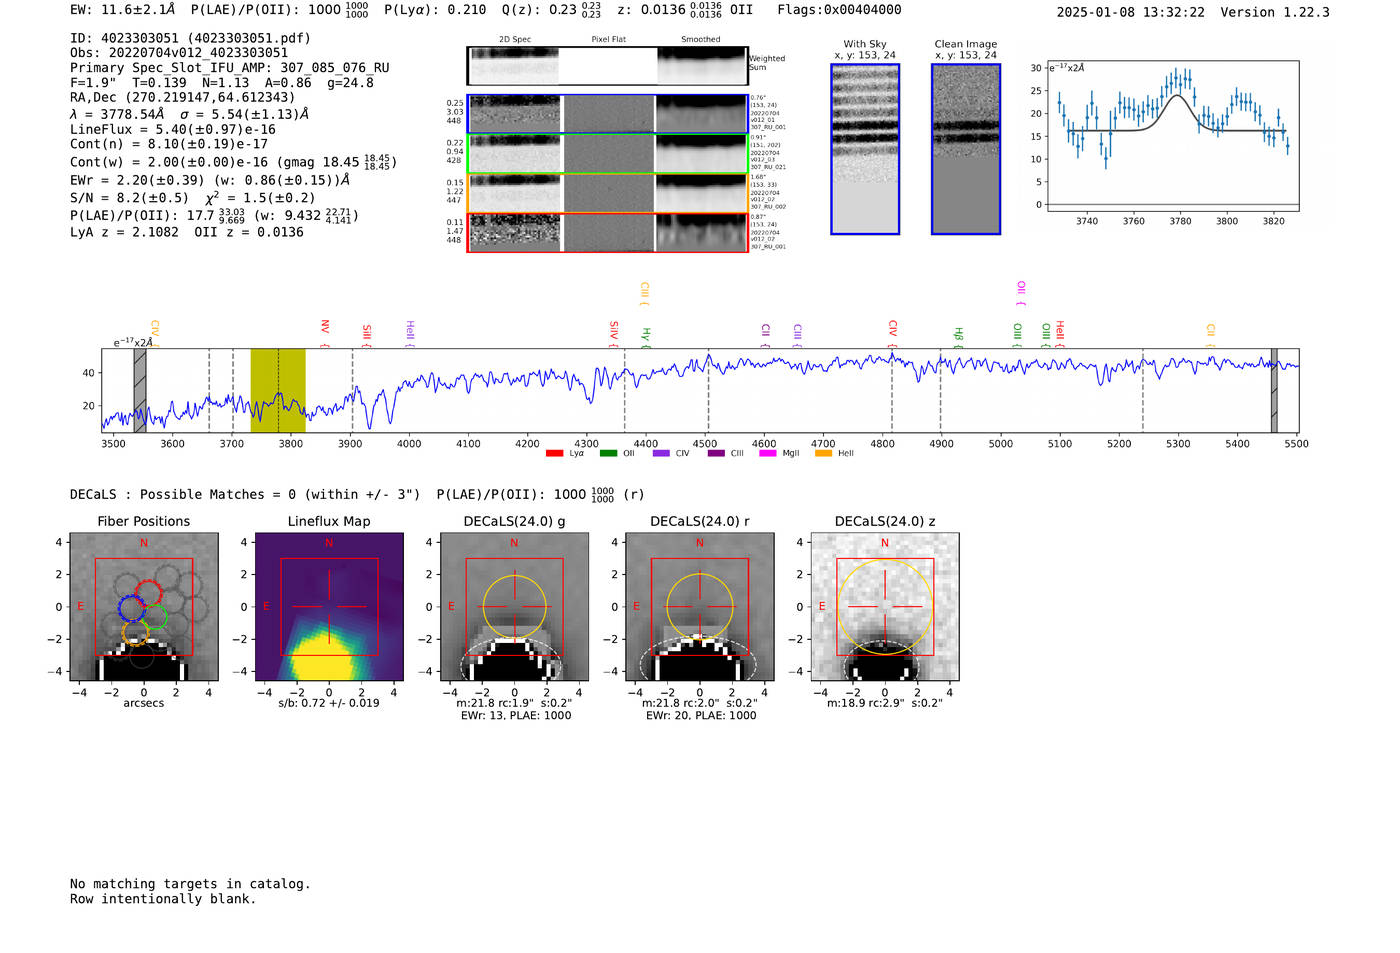1400x953 pixels.
Task: Select the Weighted Sum 2D spectrum strip
Action: point(607,66)
